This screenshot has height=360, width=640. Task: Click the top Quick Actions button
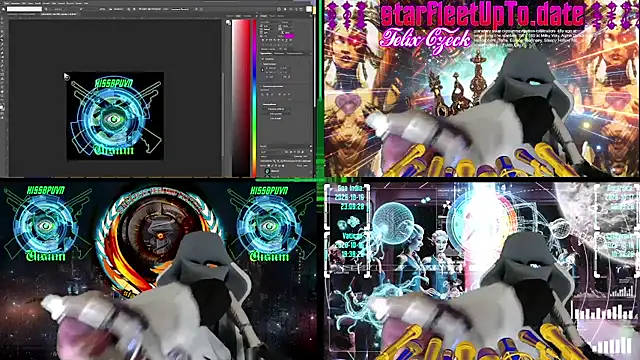(x=276, y=109)
